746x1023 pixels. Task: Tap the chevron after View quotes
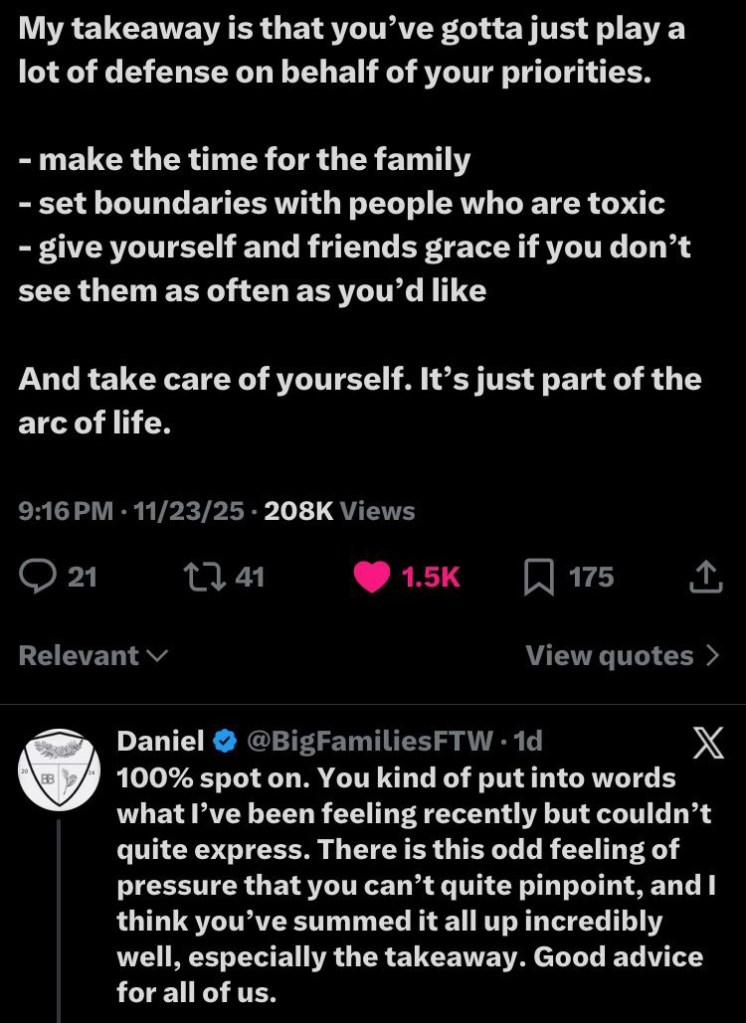pos(712,656)
